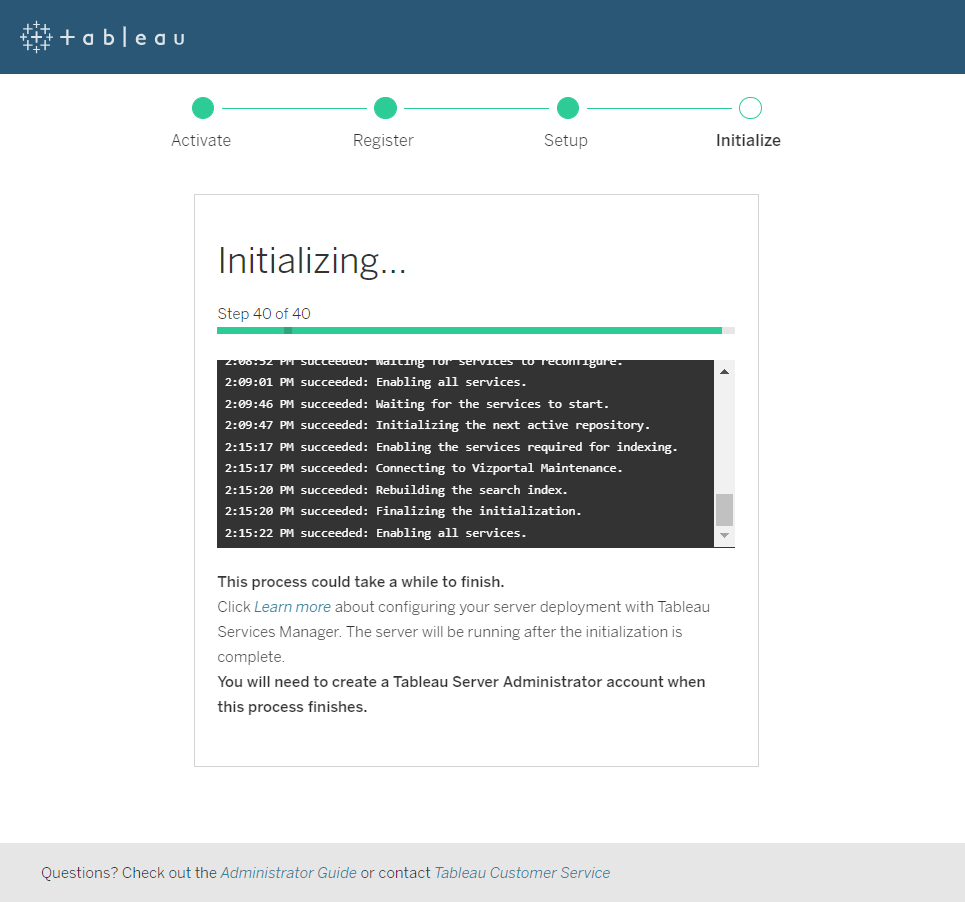Open the Learn more link
Screen dimensions: 965x902
pos(292,607)
